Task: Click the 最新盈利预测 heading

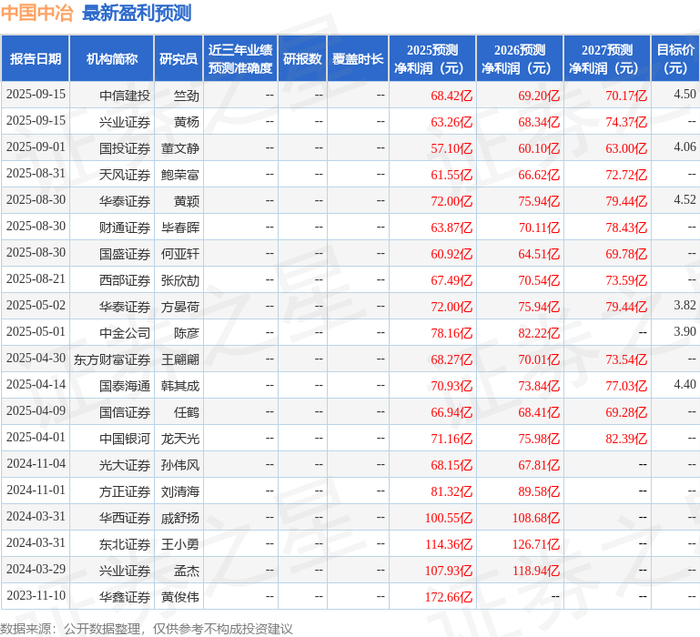Action: [137, 13]
